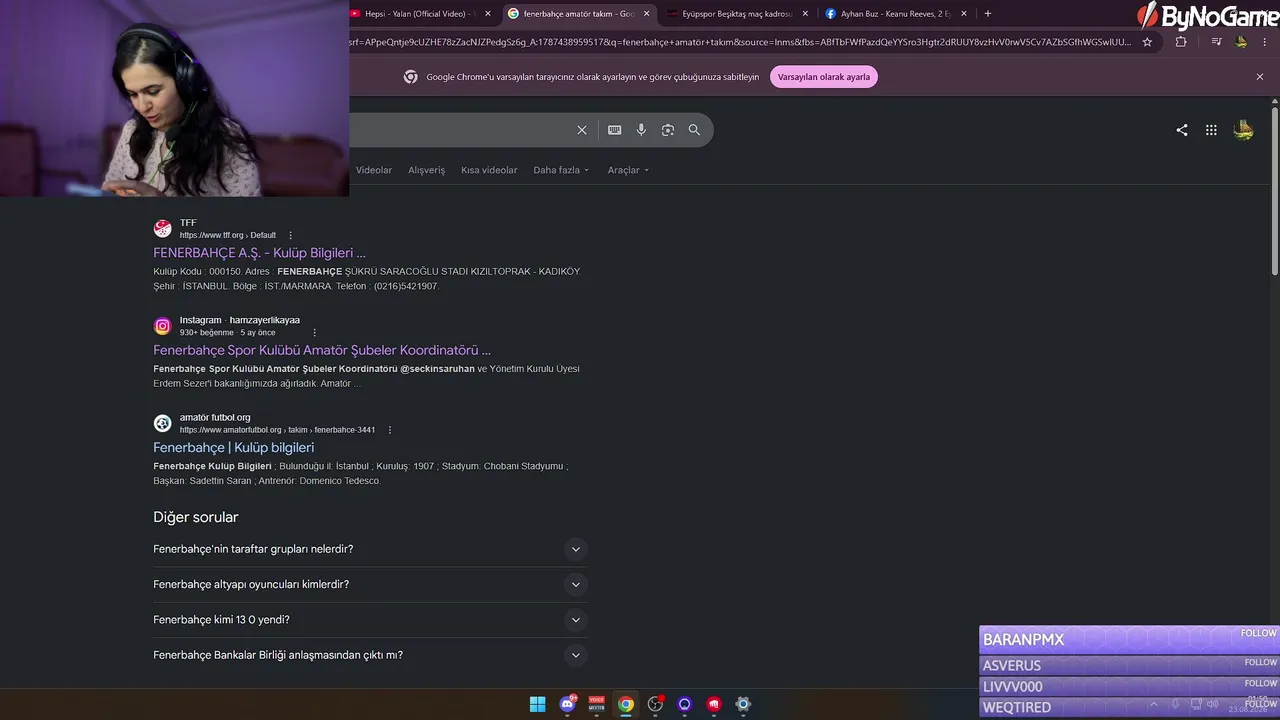Clear the Google search box text

[582, 130]
